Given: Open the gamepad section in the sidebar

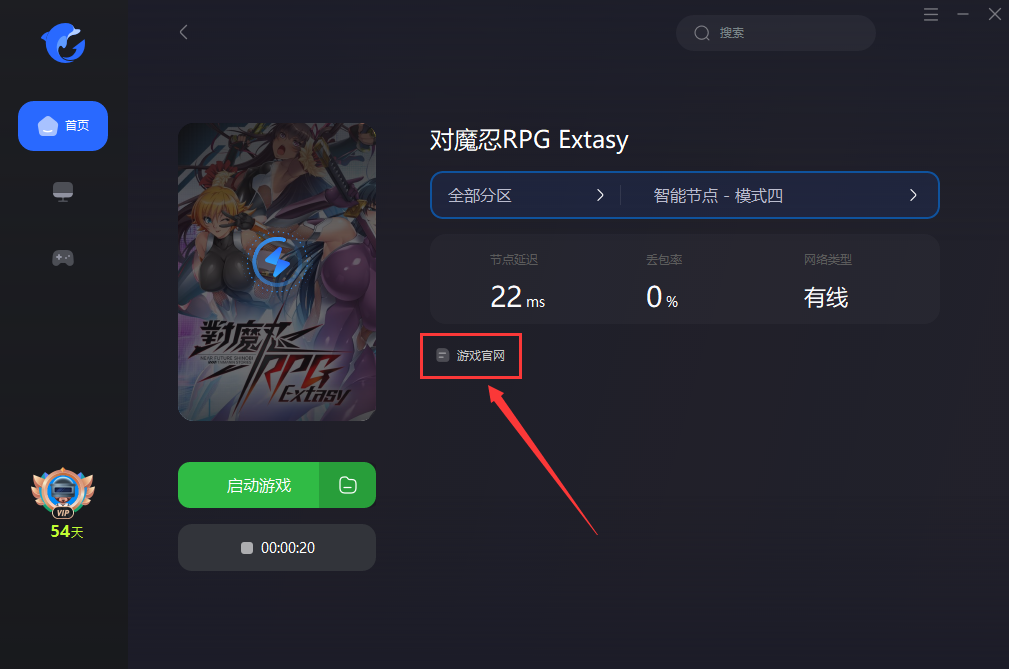Looking at the screenshot, I should [63, 258].
